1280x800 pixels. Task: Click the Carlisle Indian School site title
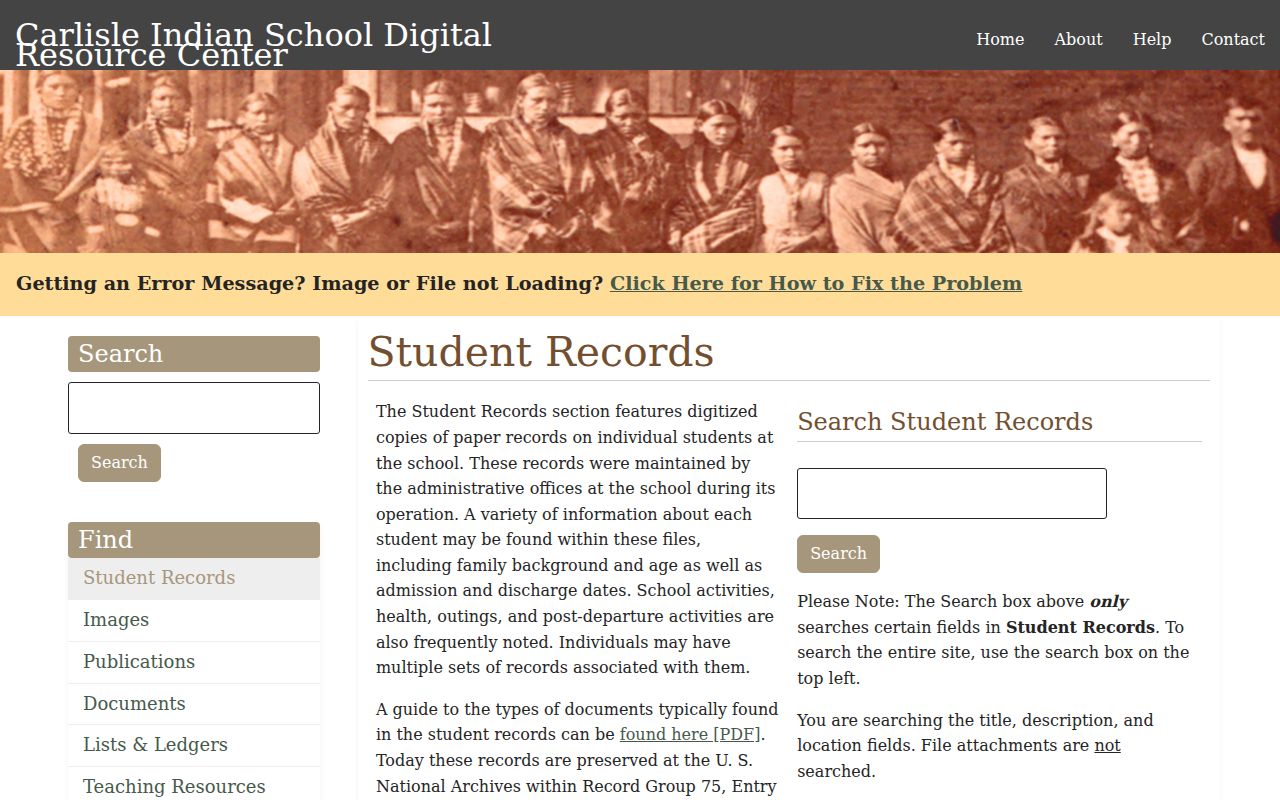click(253, 44)
